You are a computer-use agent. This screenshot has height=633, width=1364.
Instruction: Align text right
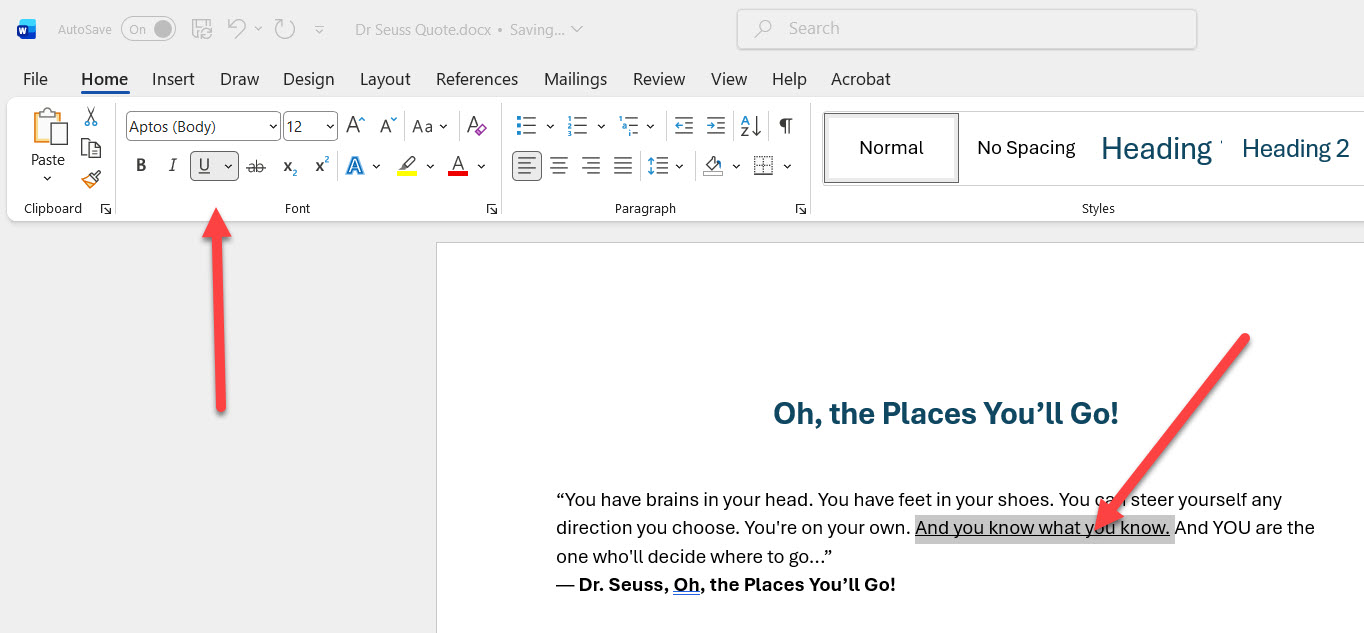(x=591, y=166)
